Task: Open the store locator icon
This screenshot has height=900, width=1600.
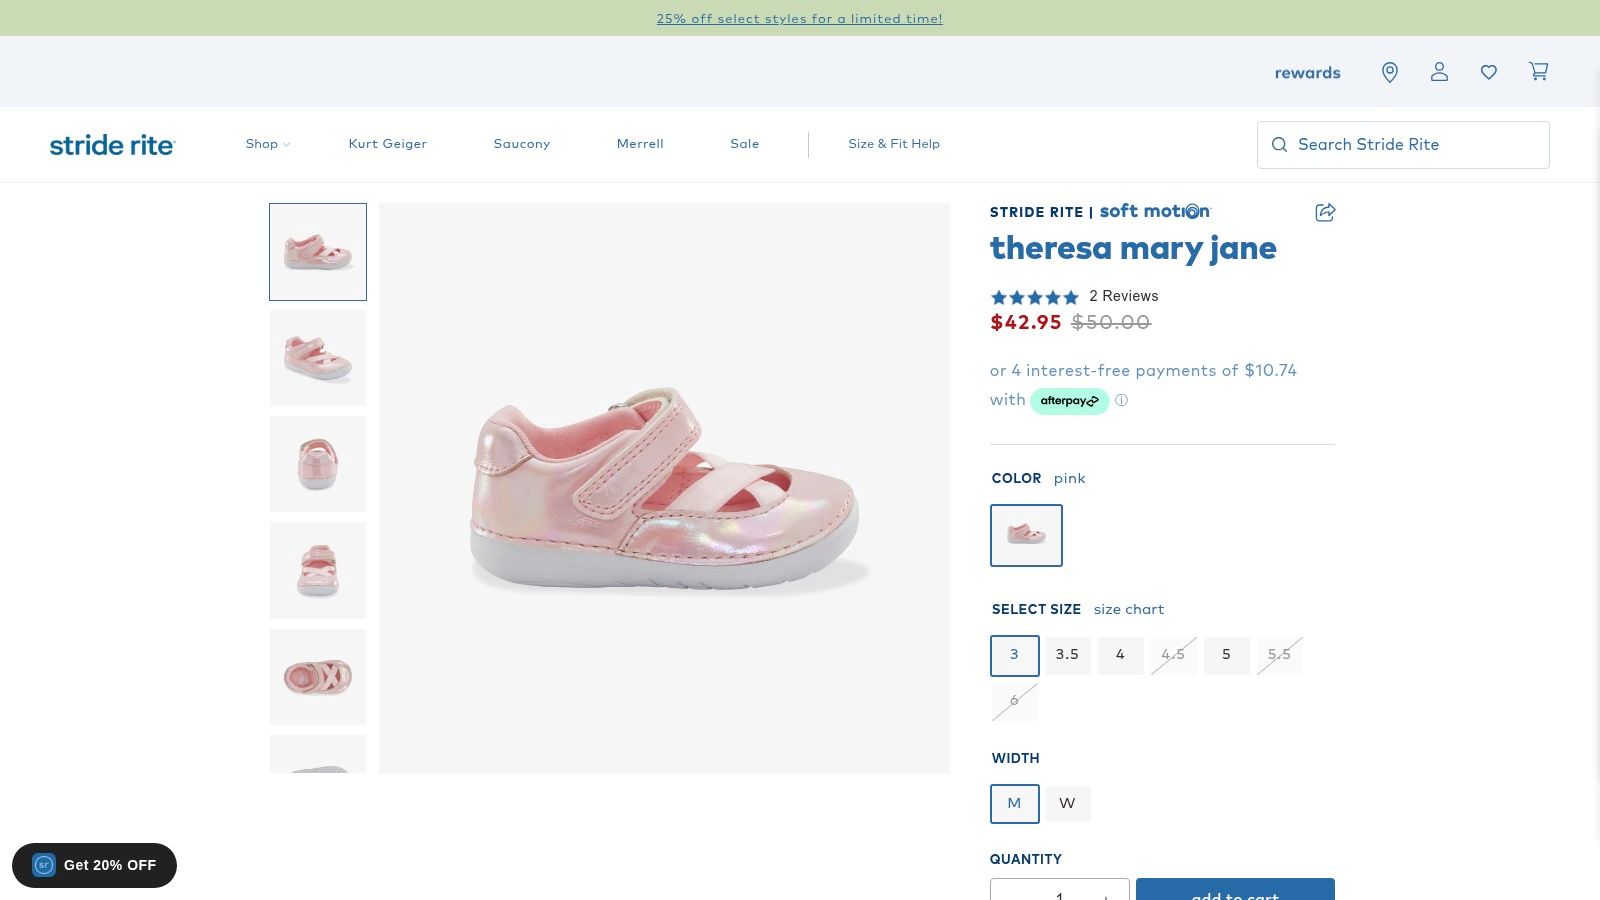Action: click(1390, 71)
